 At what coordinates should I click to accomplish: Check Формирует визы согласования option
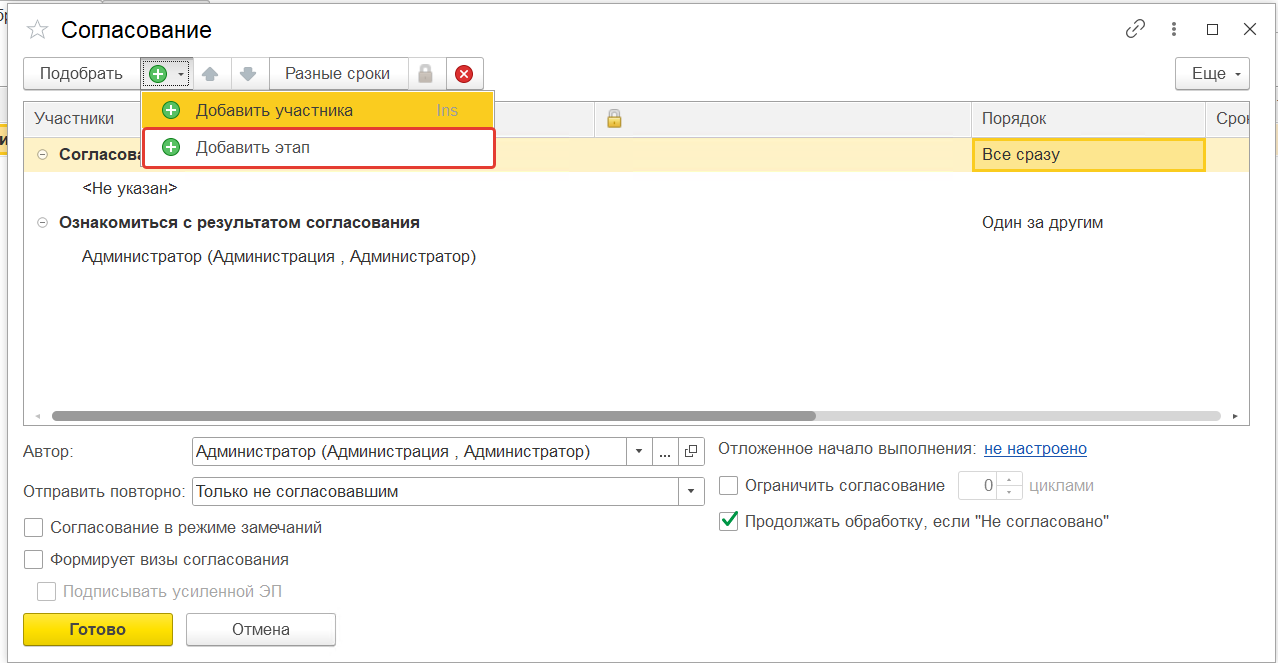(34, 559)
